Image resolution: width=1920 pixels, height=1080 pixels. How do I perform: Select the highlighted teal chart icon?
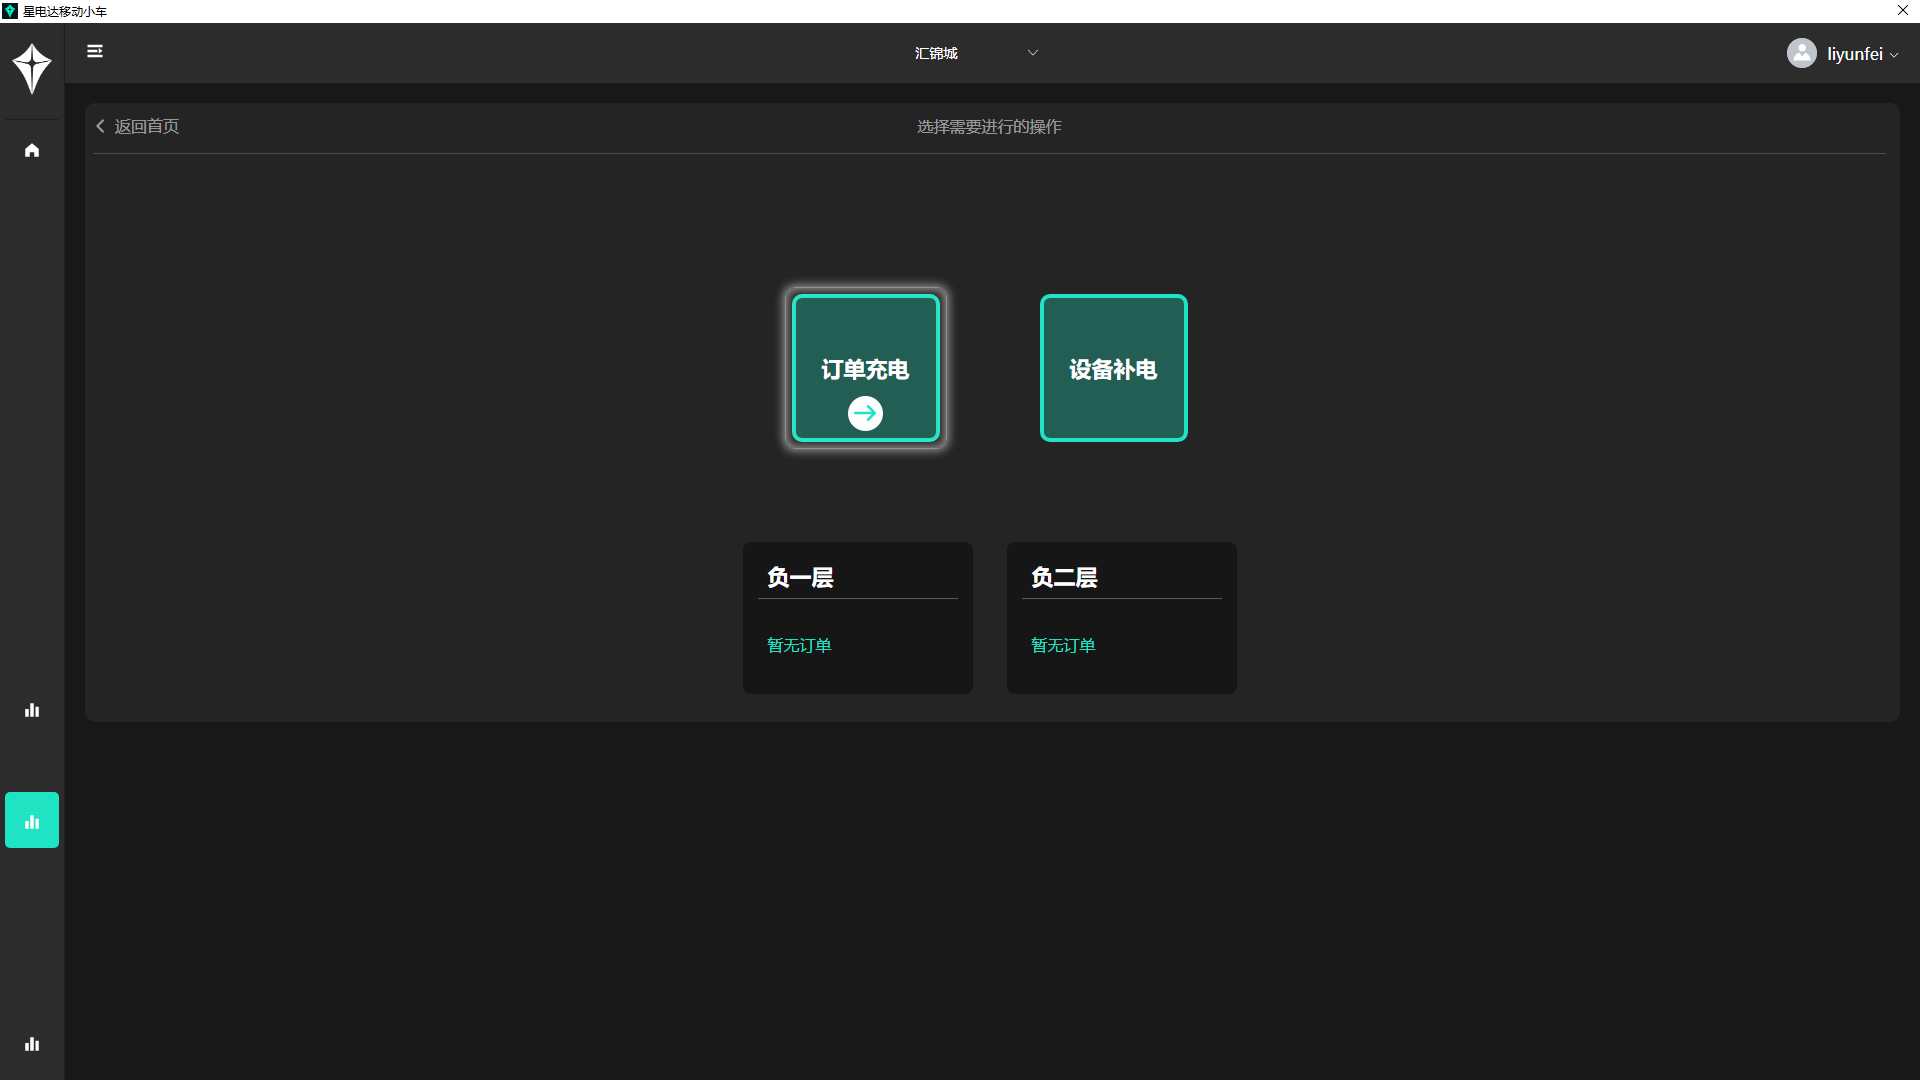(x=32, y=820)
